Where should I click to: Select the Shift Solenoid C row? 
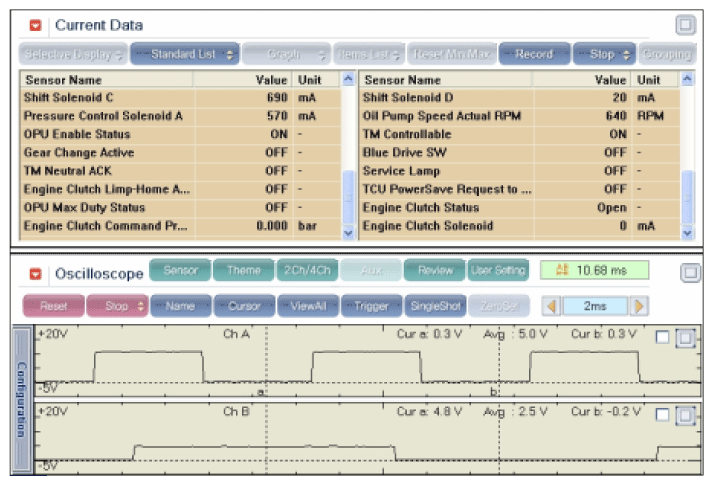(181, 98)
